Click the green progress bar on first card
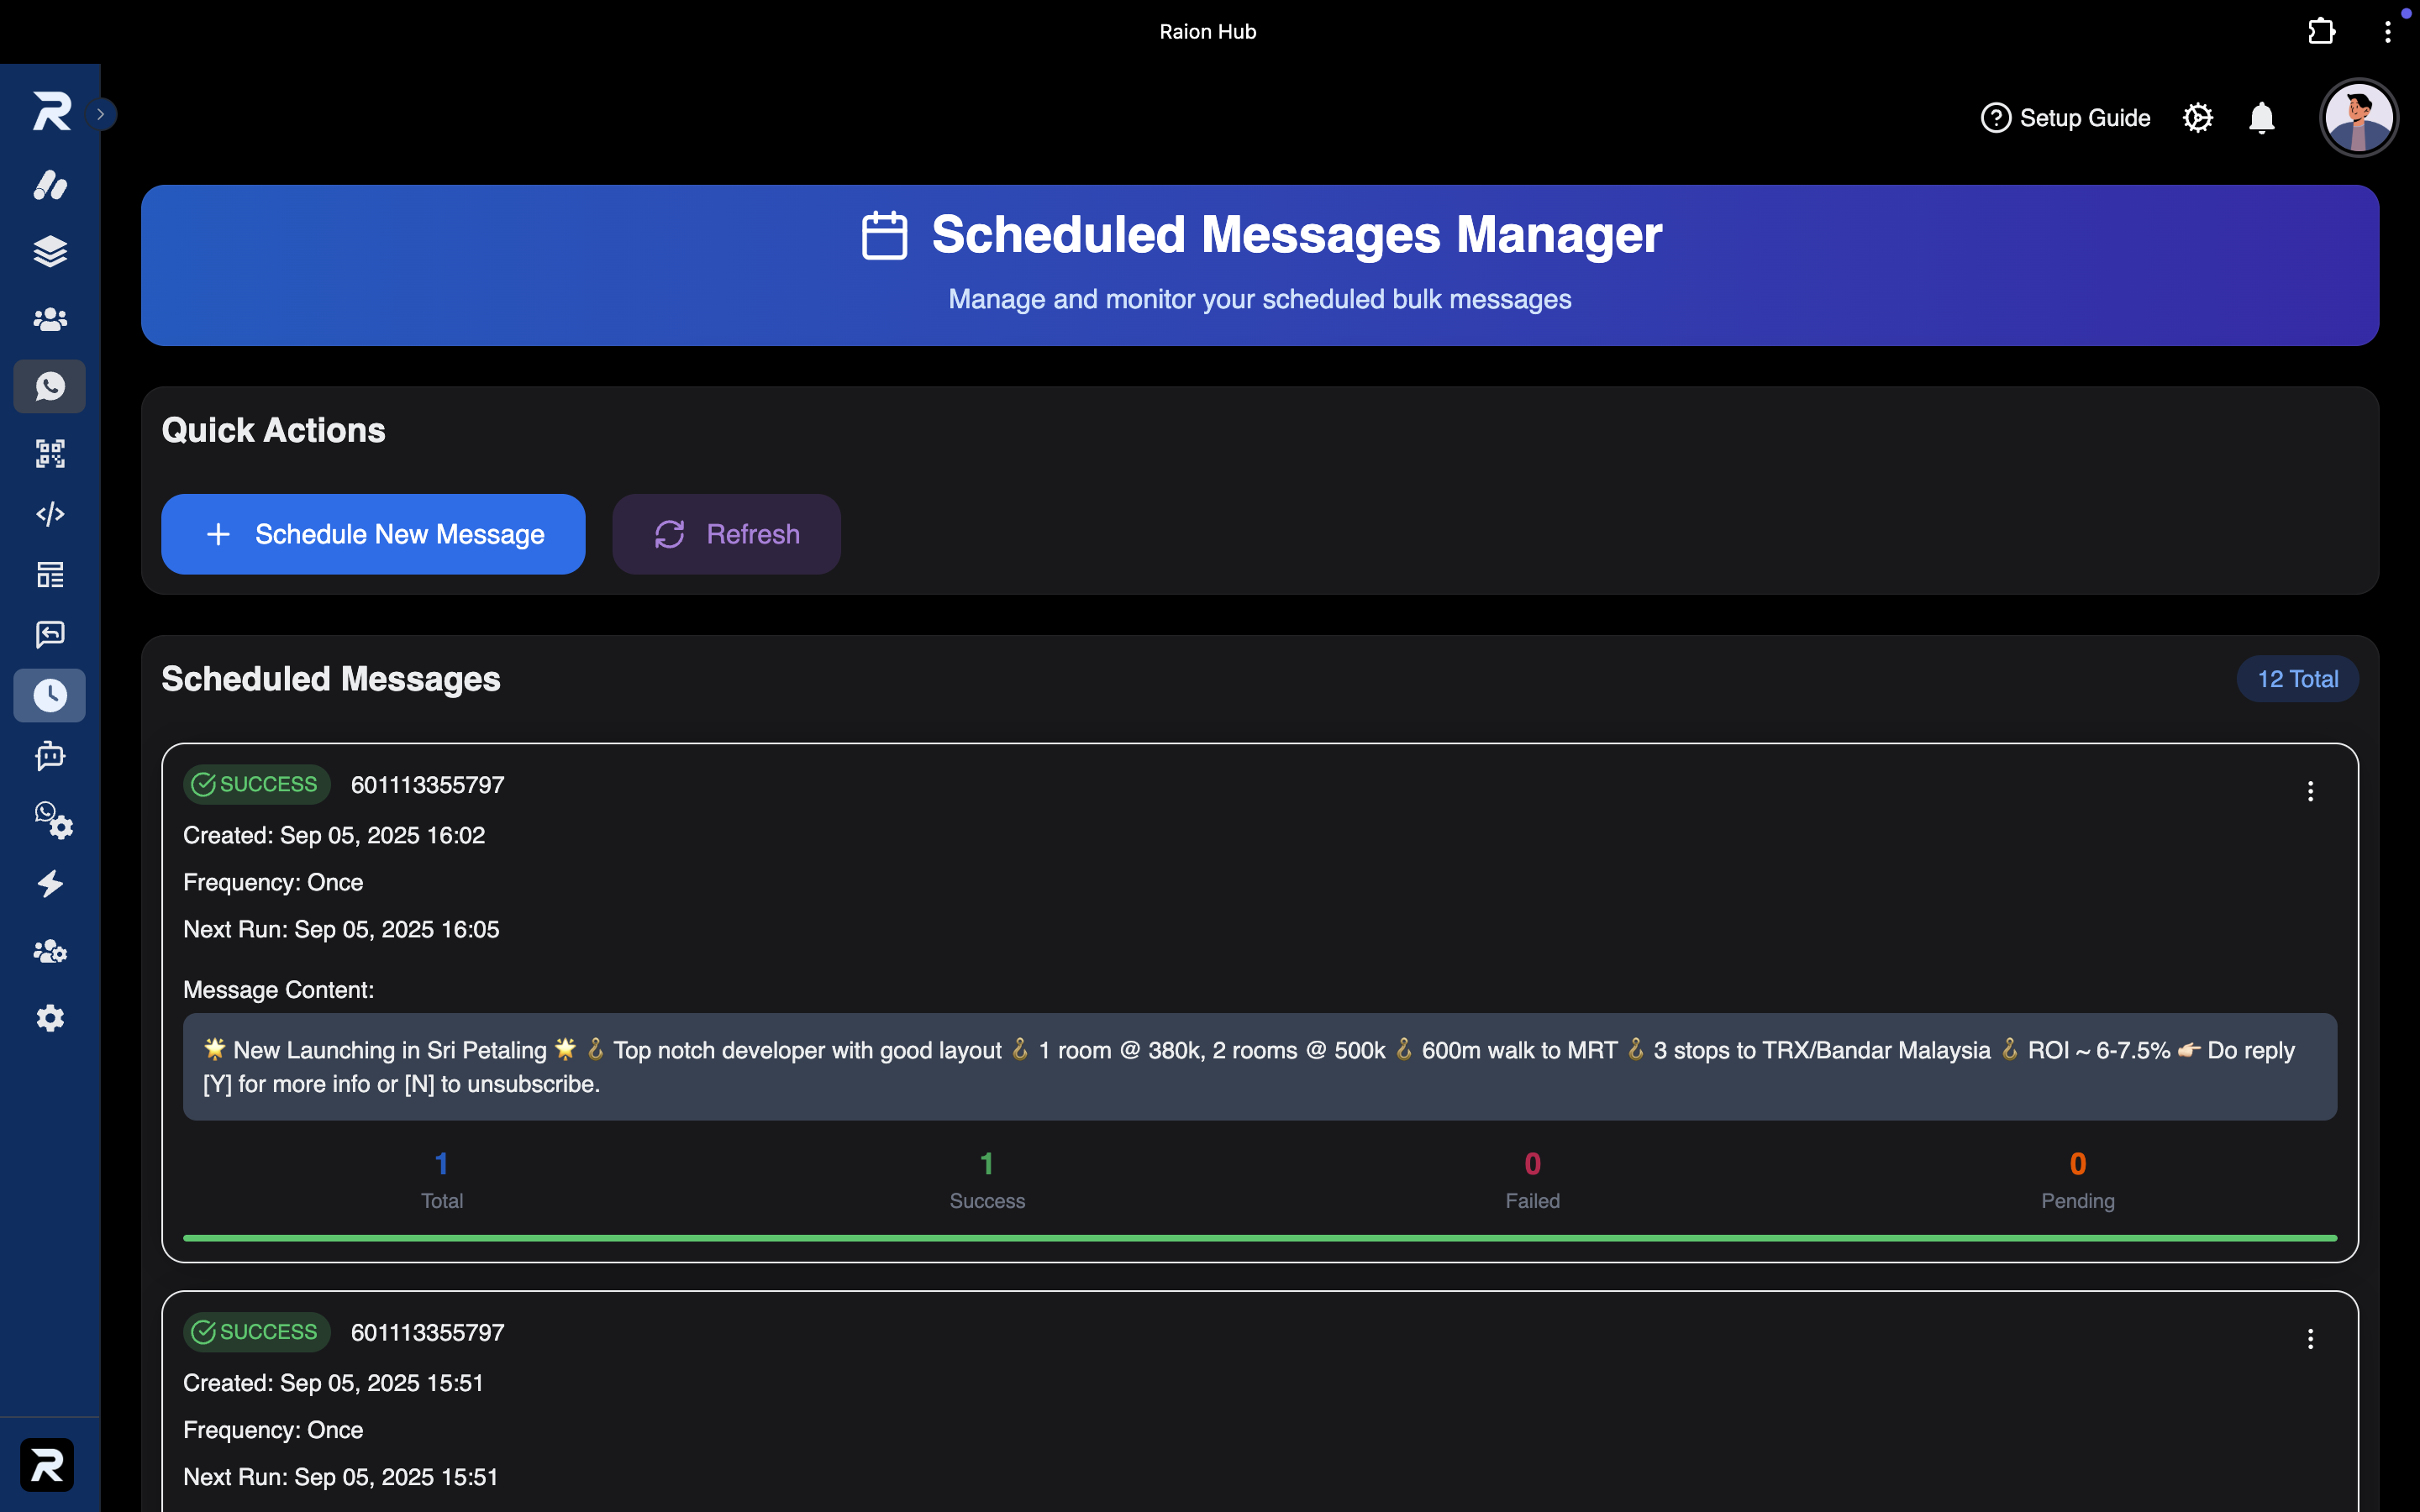2420x1512 pixels. 1260,1238
